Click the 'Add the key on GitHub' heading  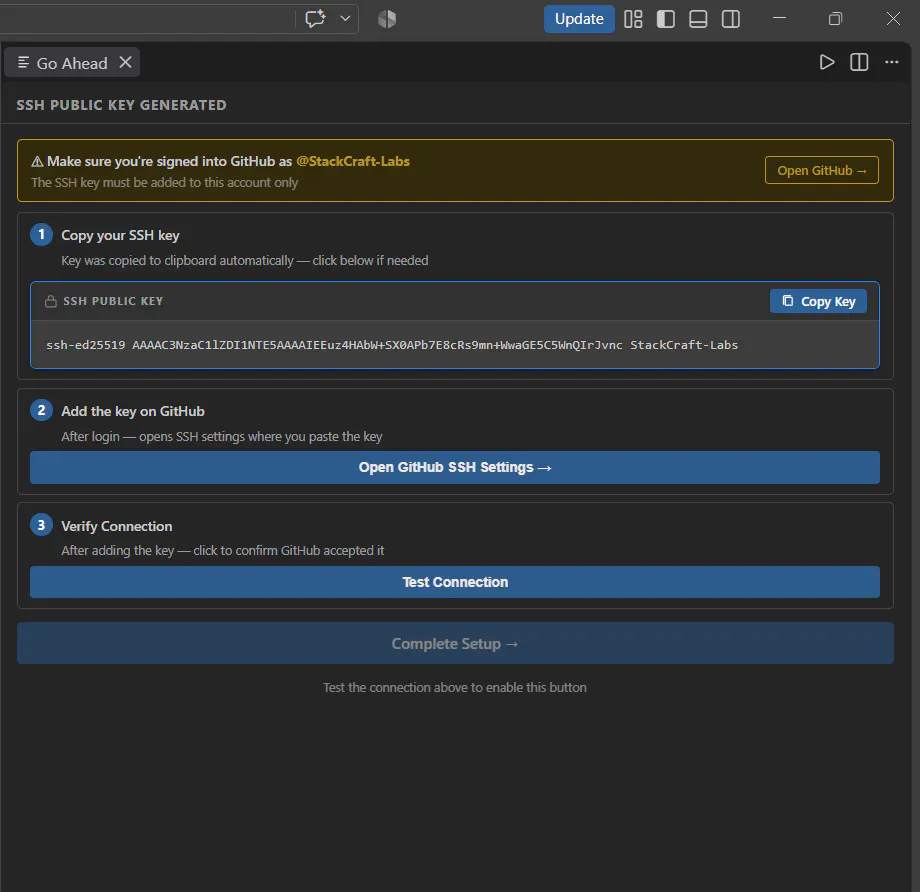point(133,411)
